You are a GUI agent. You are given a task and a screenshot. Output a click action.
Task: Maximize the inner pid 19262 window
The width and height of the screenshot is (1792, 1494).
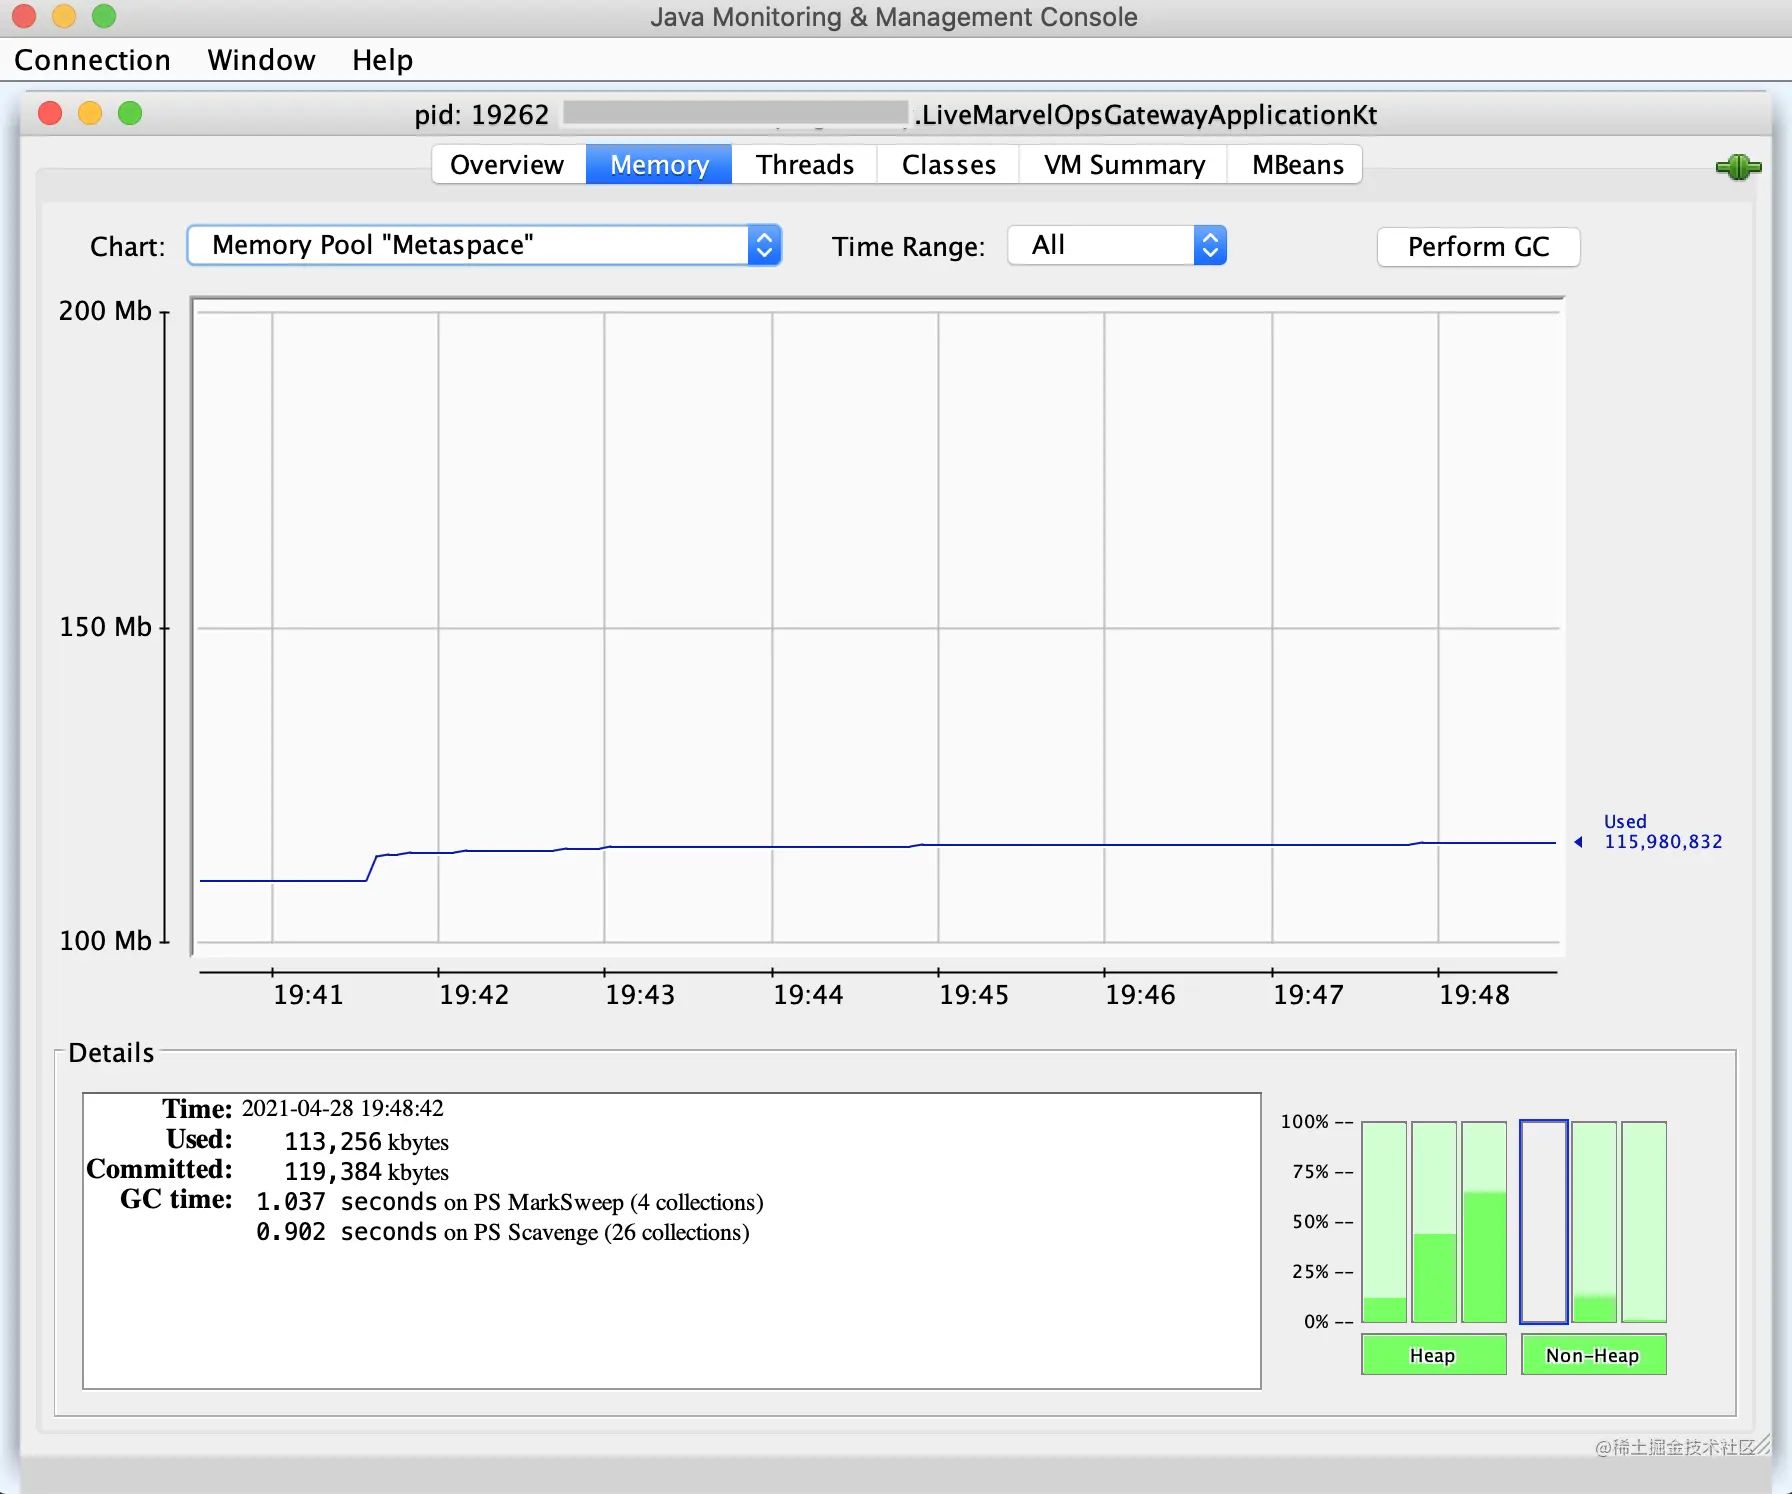tap(130, 113)
